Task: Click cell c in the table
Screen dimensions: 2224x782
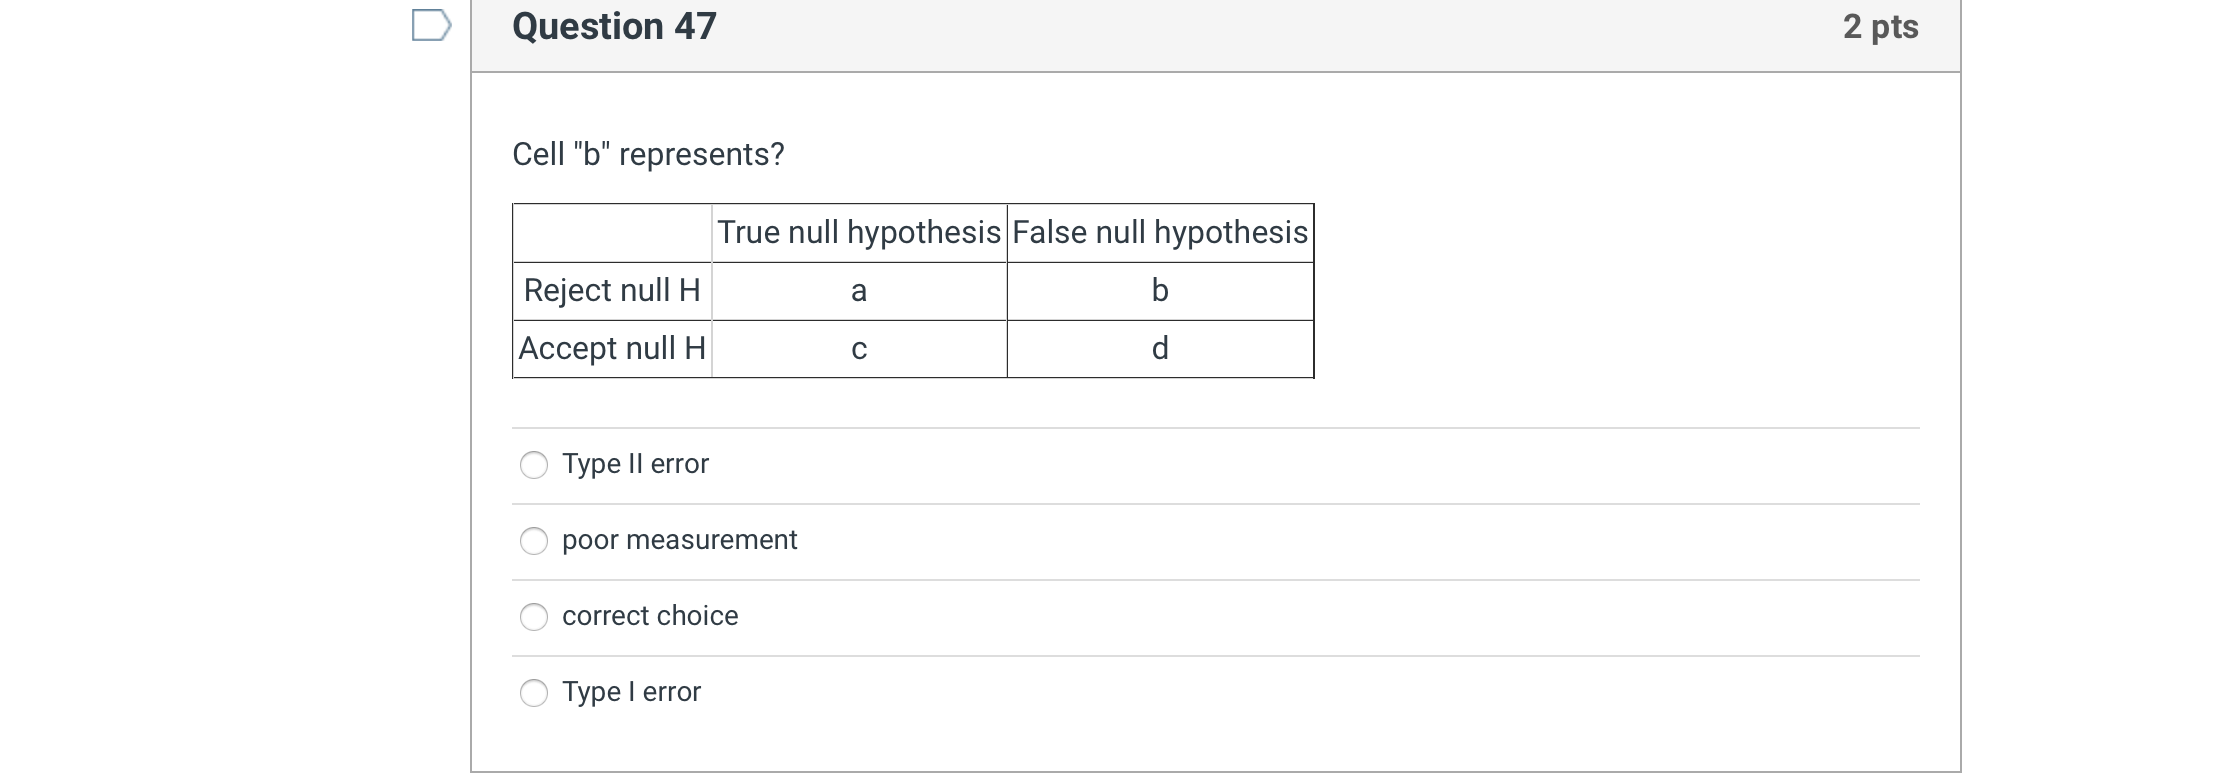Action: click(x=858, y=349)
